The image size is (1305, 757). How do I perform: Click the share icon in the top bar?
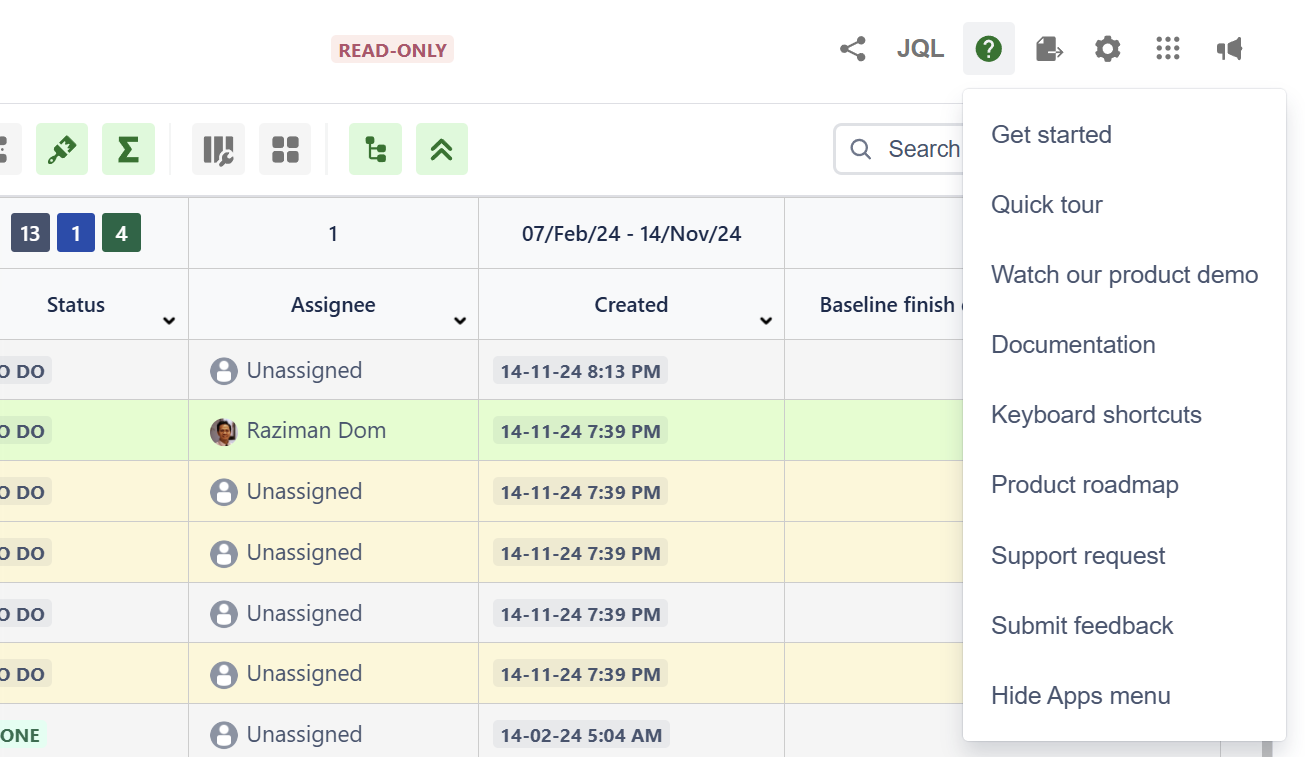click(852, 49)
